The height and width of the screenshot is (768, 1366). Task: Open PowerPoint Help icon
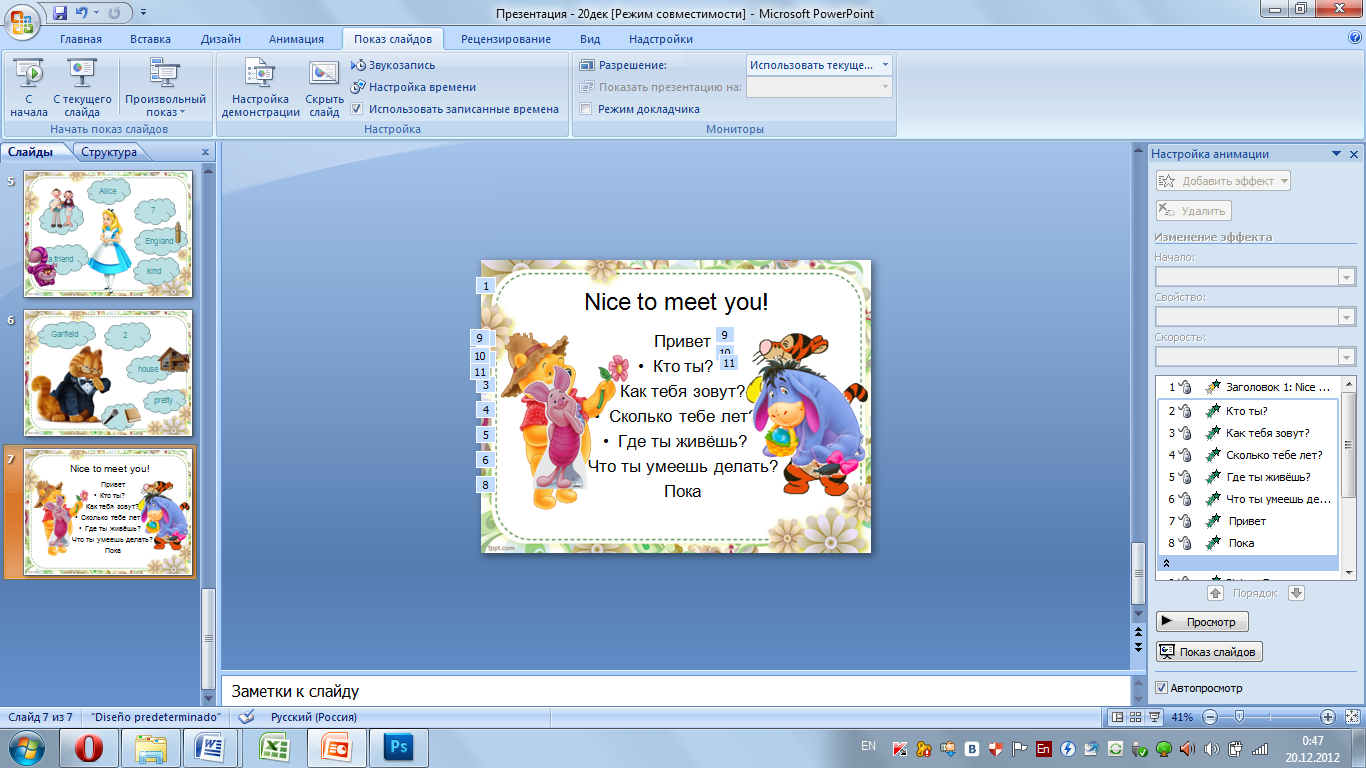(x=1354, y=38)
